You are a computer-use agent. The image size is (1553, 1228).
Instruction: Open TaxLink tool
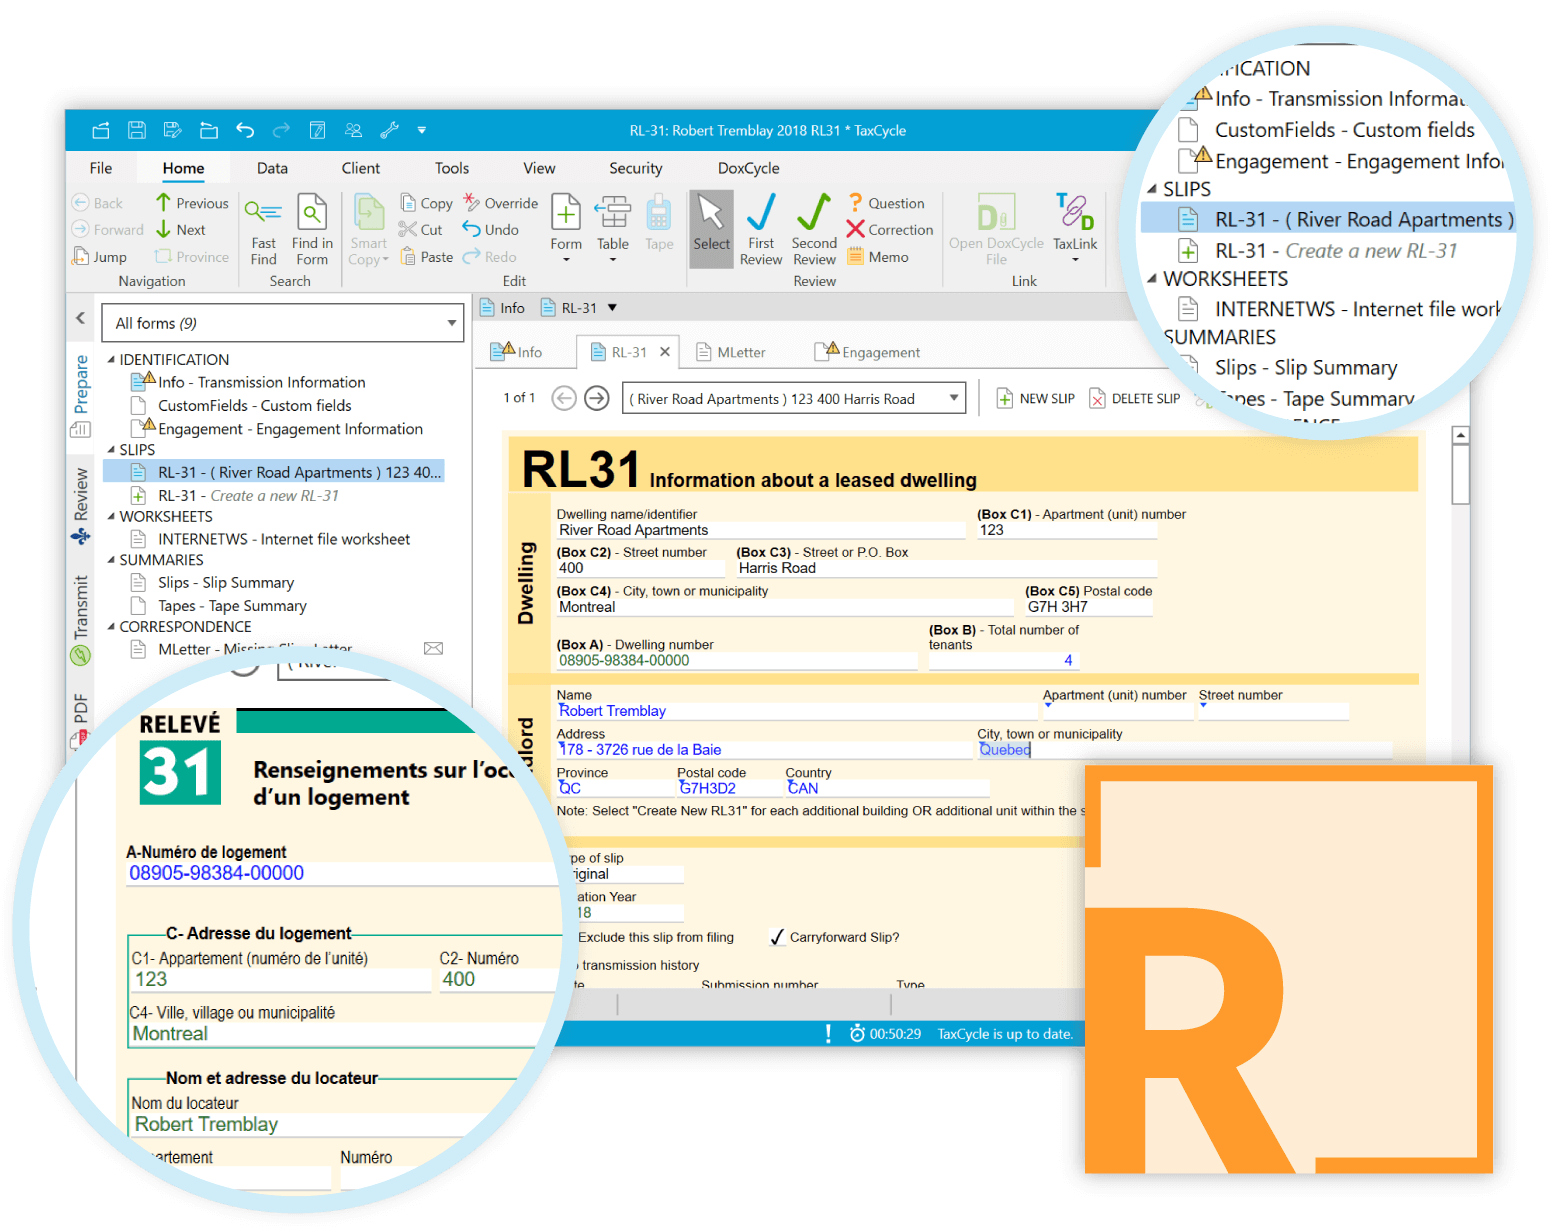[x=1075, y=229]
